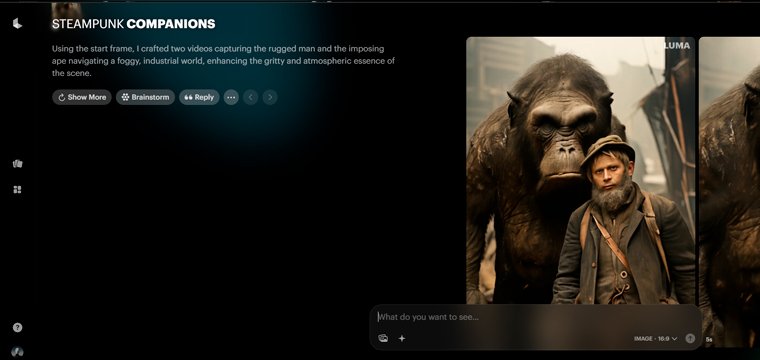This screenshot has height=360, width=760.
Task: Go to next response with right chevron
Action: [270, 97]
